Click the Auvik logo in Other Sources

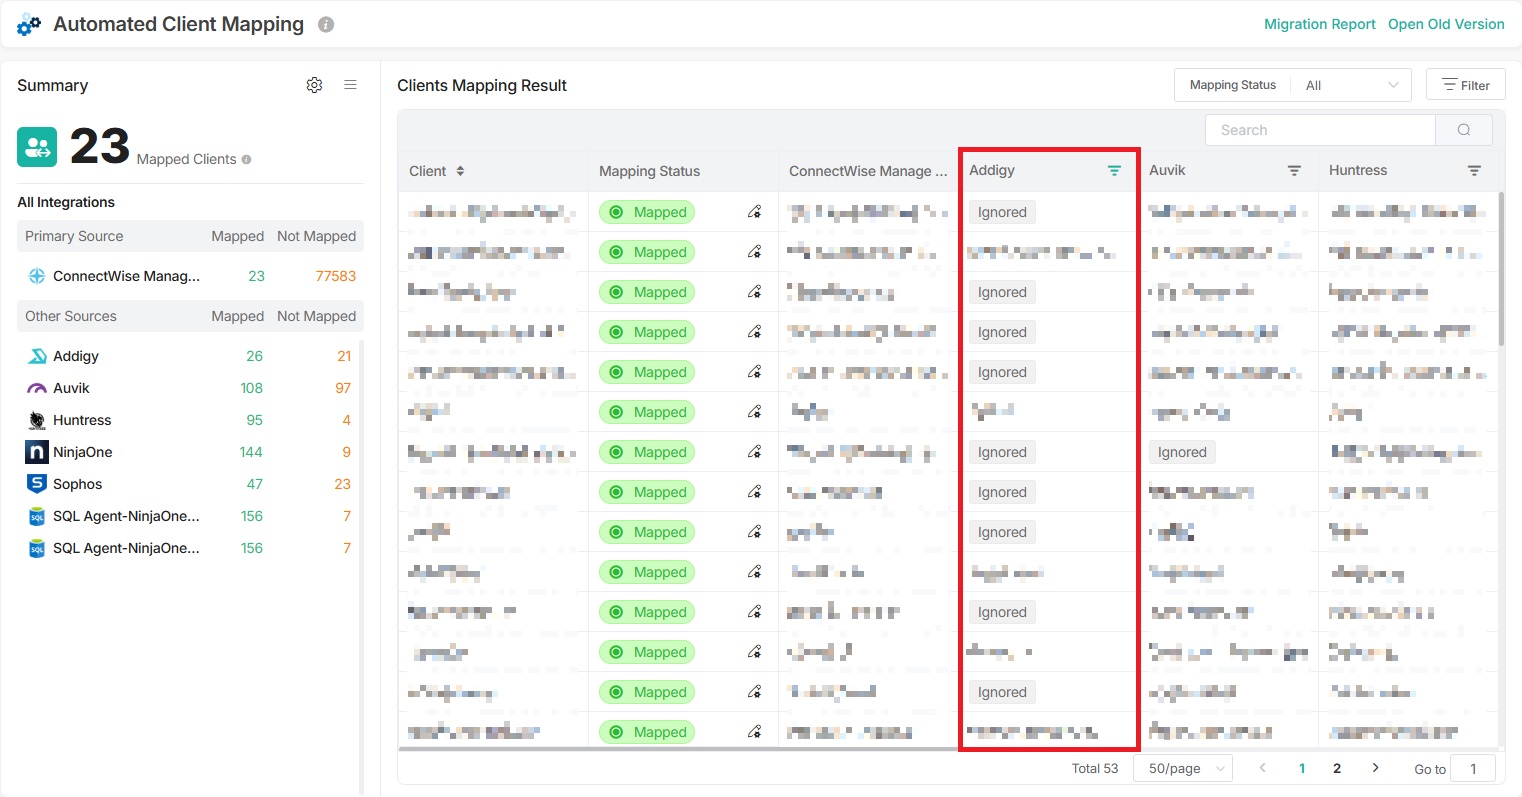(37, 388)
